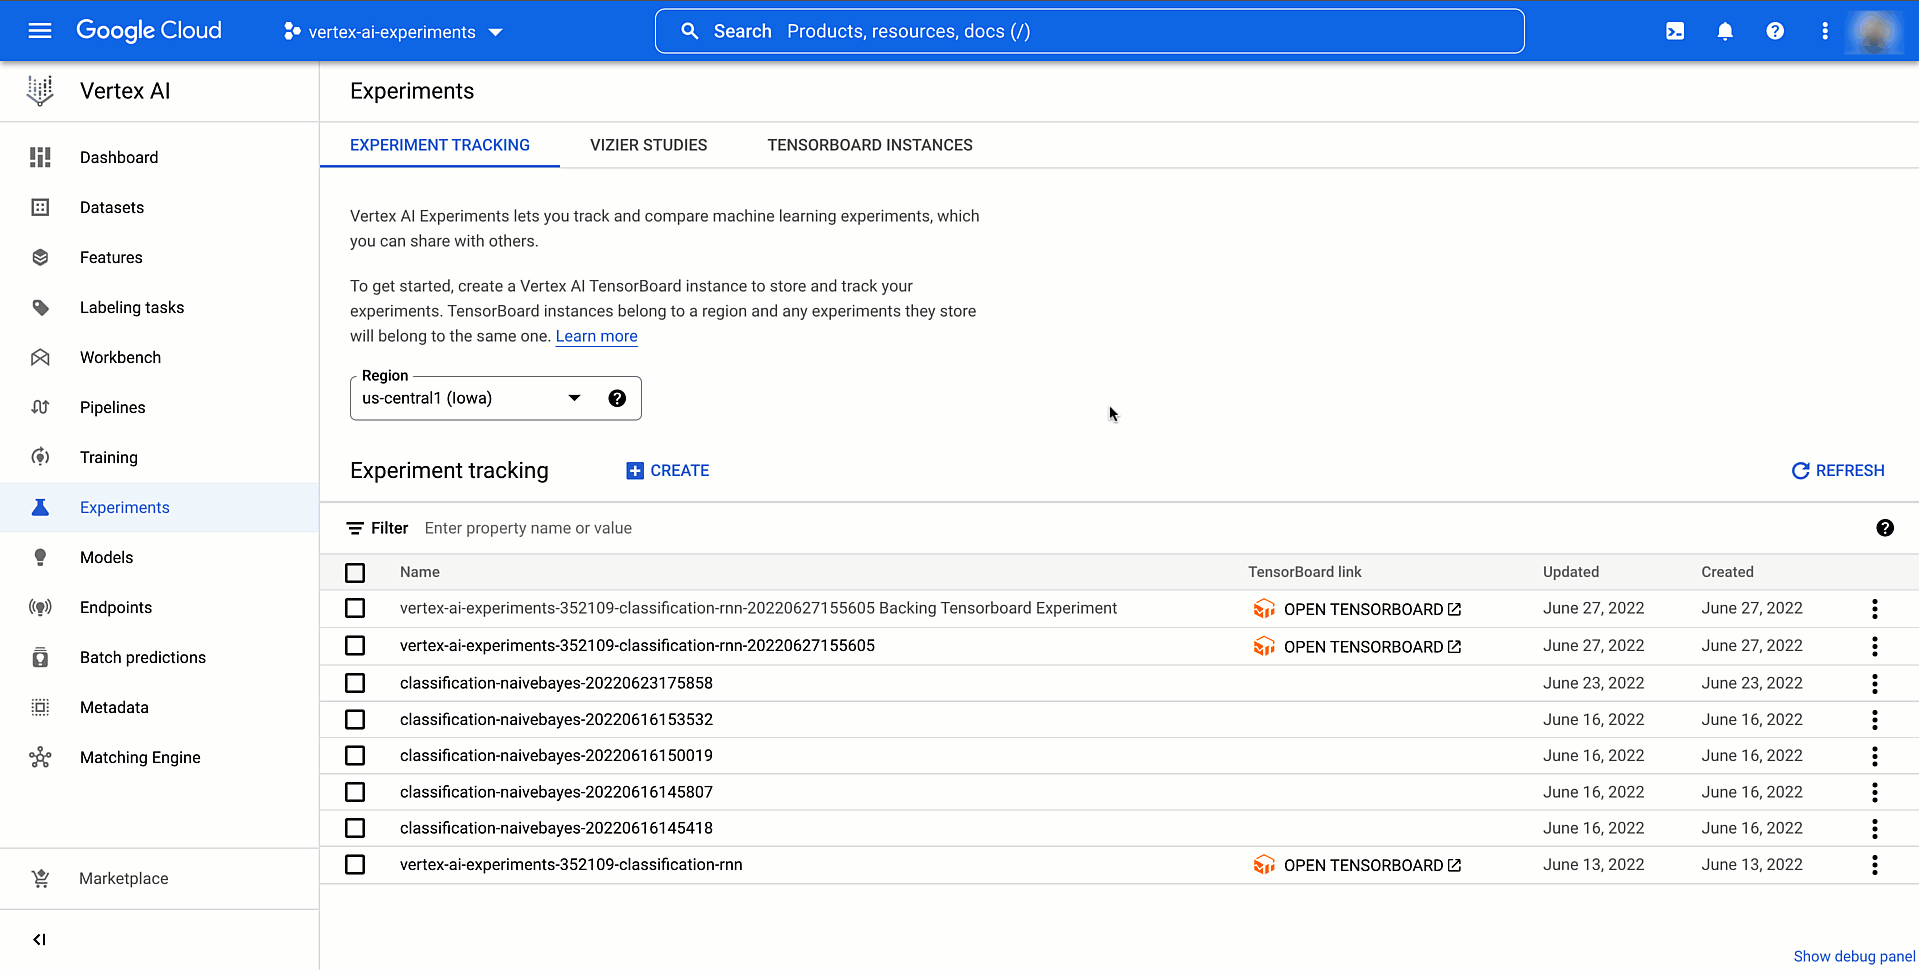Click the Create experiment button
The width and height of the screenshot is (1919, 970).
(668, 470)
